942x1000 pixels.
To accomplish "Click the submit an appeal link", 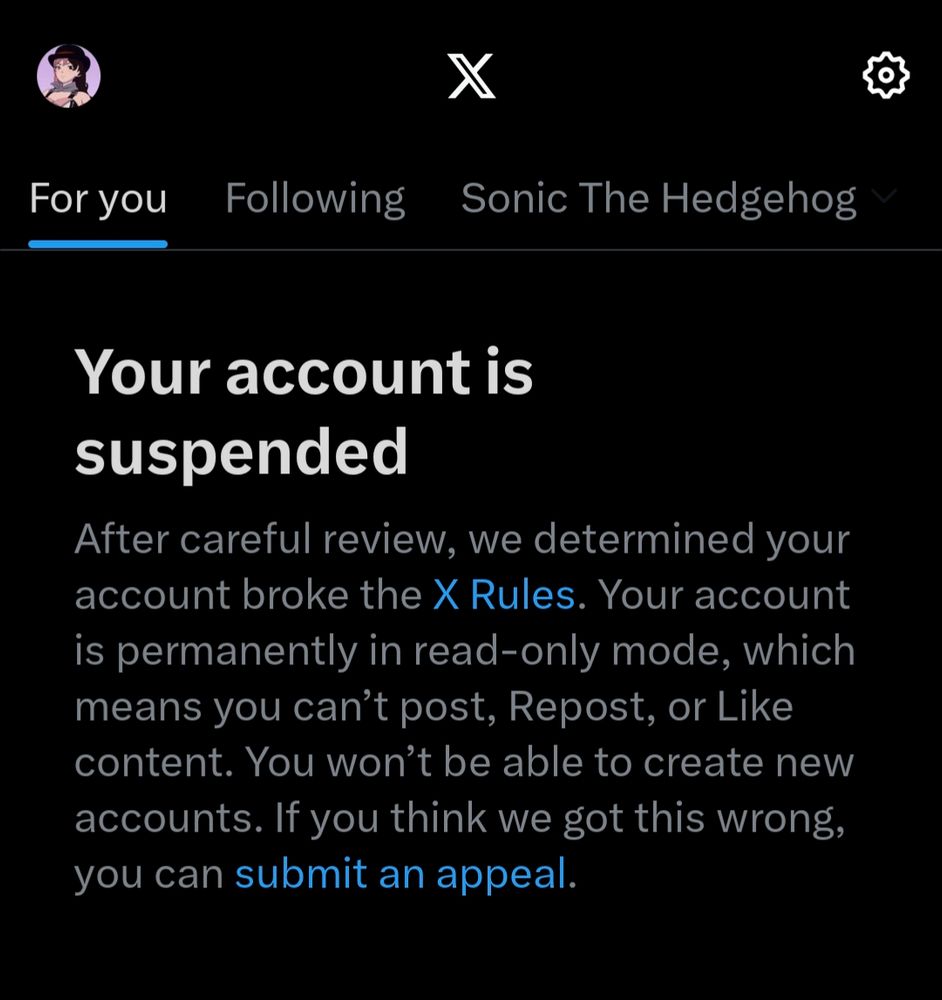I will (401, 875).
